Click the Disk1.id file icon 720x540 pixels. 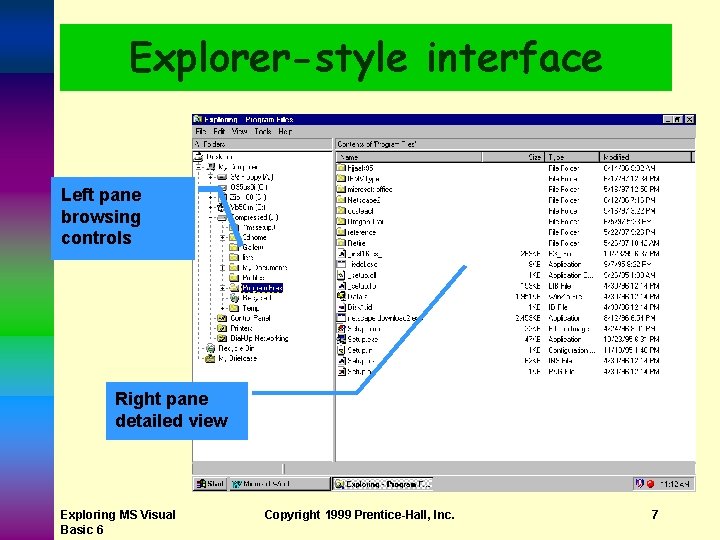(x=341, y=307)
